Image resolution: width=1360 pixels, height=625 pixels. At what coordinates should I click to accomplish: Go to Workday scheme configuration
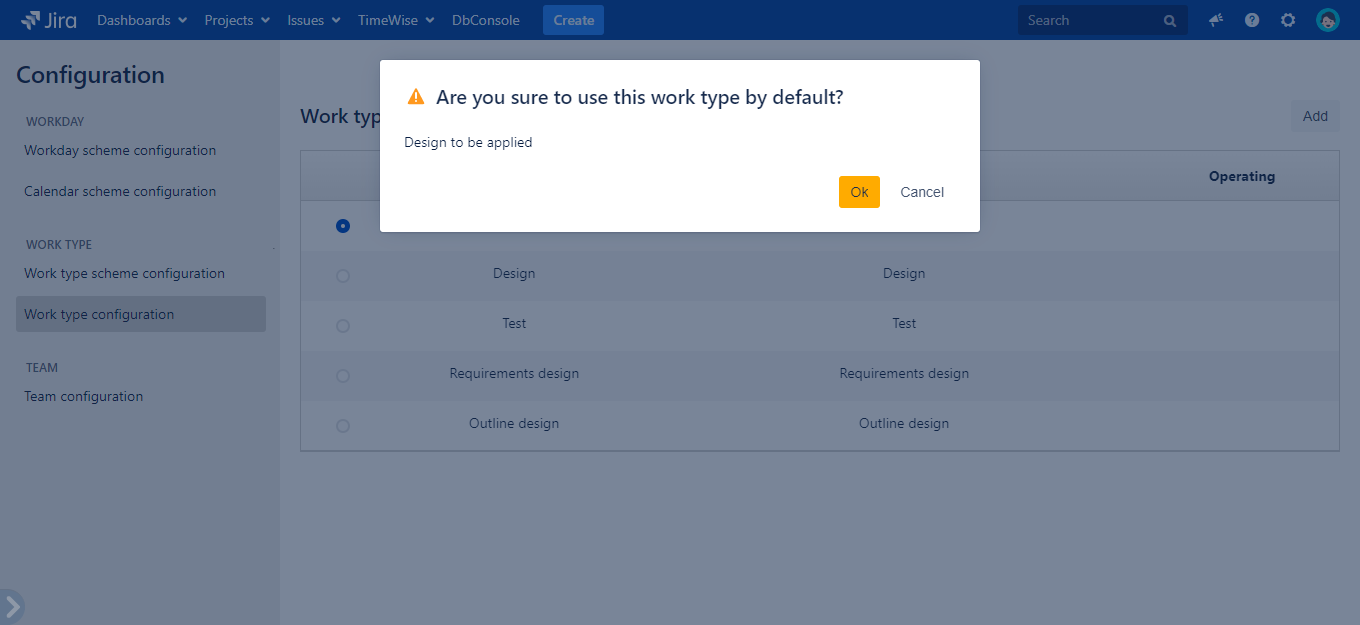(120, 151)
